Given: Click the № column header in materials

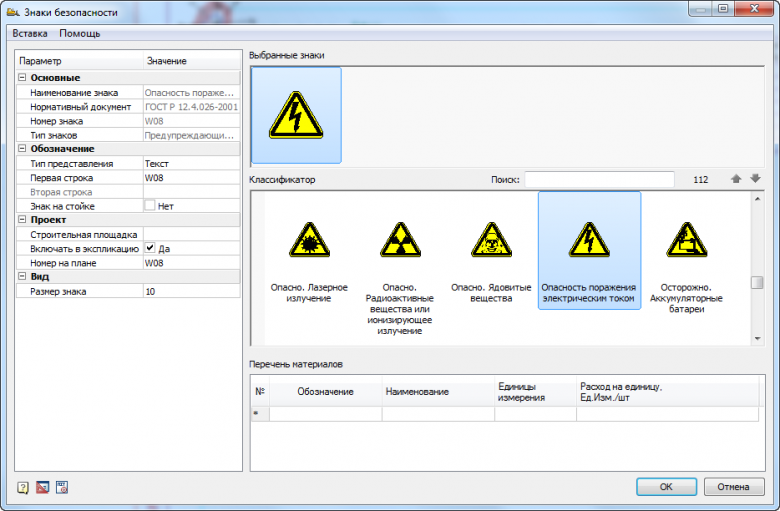Looking at the screenshot, I should (260, 392).
